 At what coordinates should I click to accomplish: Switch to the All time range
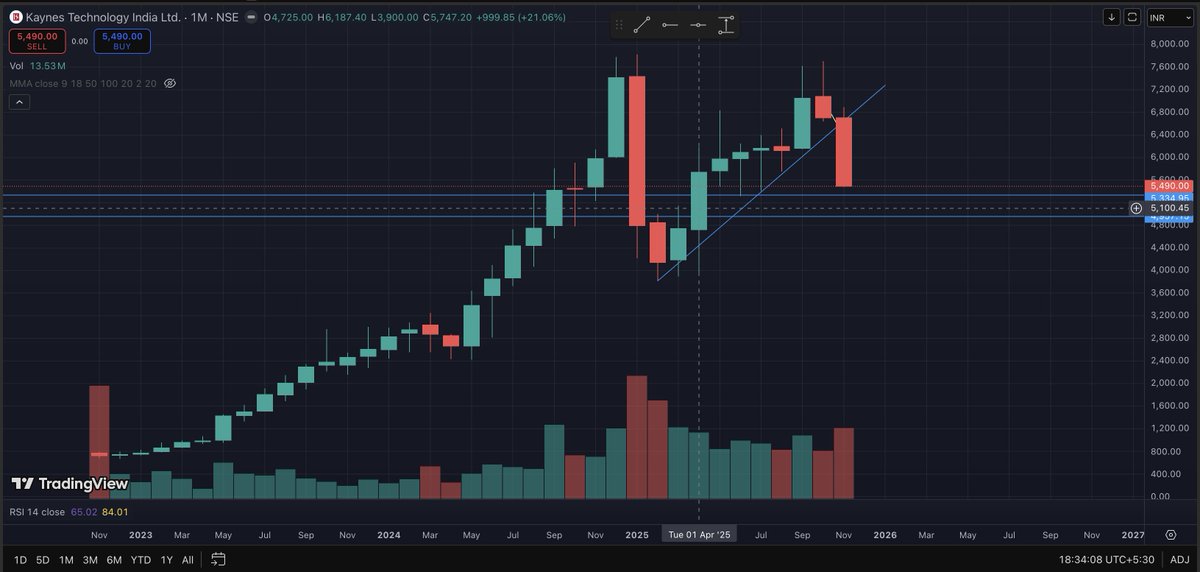pyautogui.click(x=187, y=559)
